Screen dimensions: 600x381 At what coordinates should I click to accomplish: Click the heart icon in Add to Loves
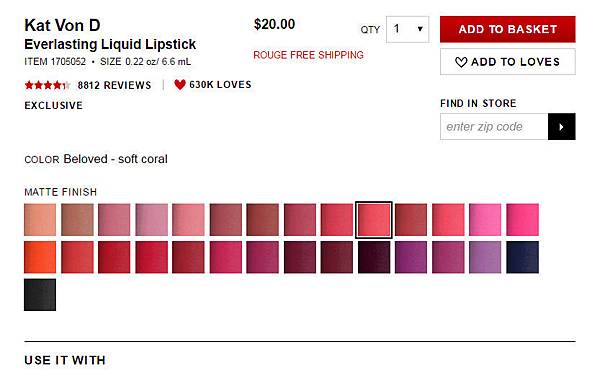[461, 62]
